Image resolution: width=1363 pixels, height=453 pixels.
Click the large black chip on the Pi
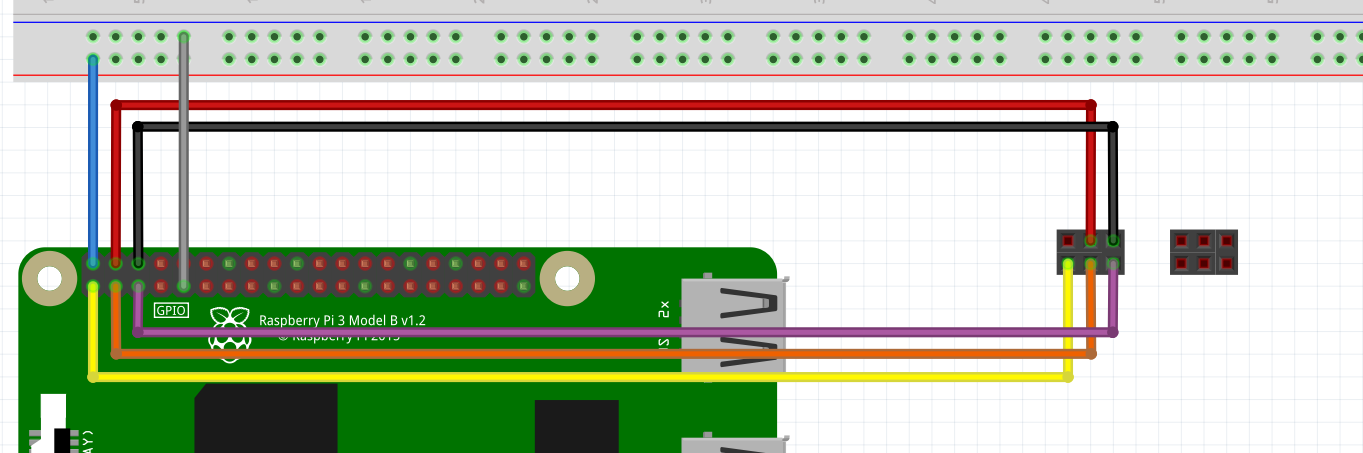coord(264,420)
